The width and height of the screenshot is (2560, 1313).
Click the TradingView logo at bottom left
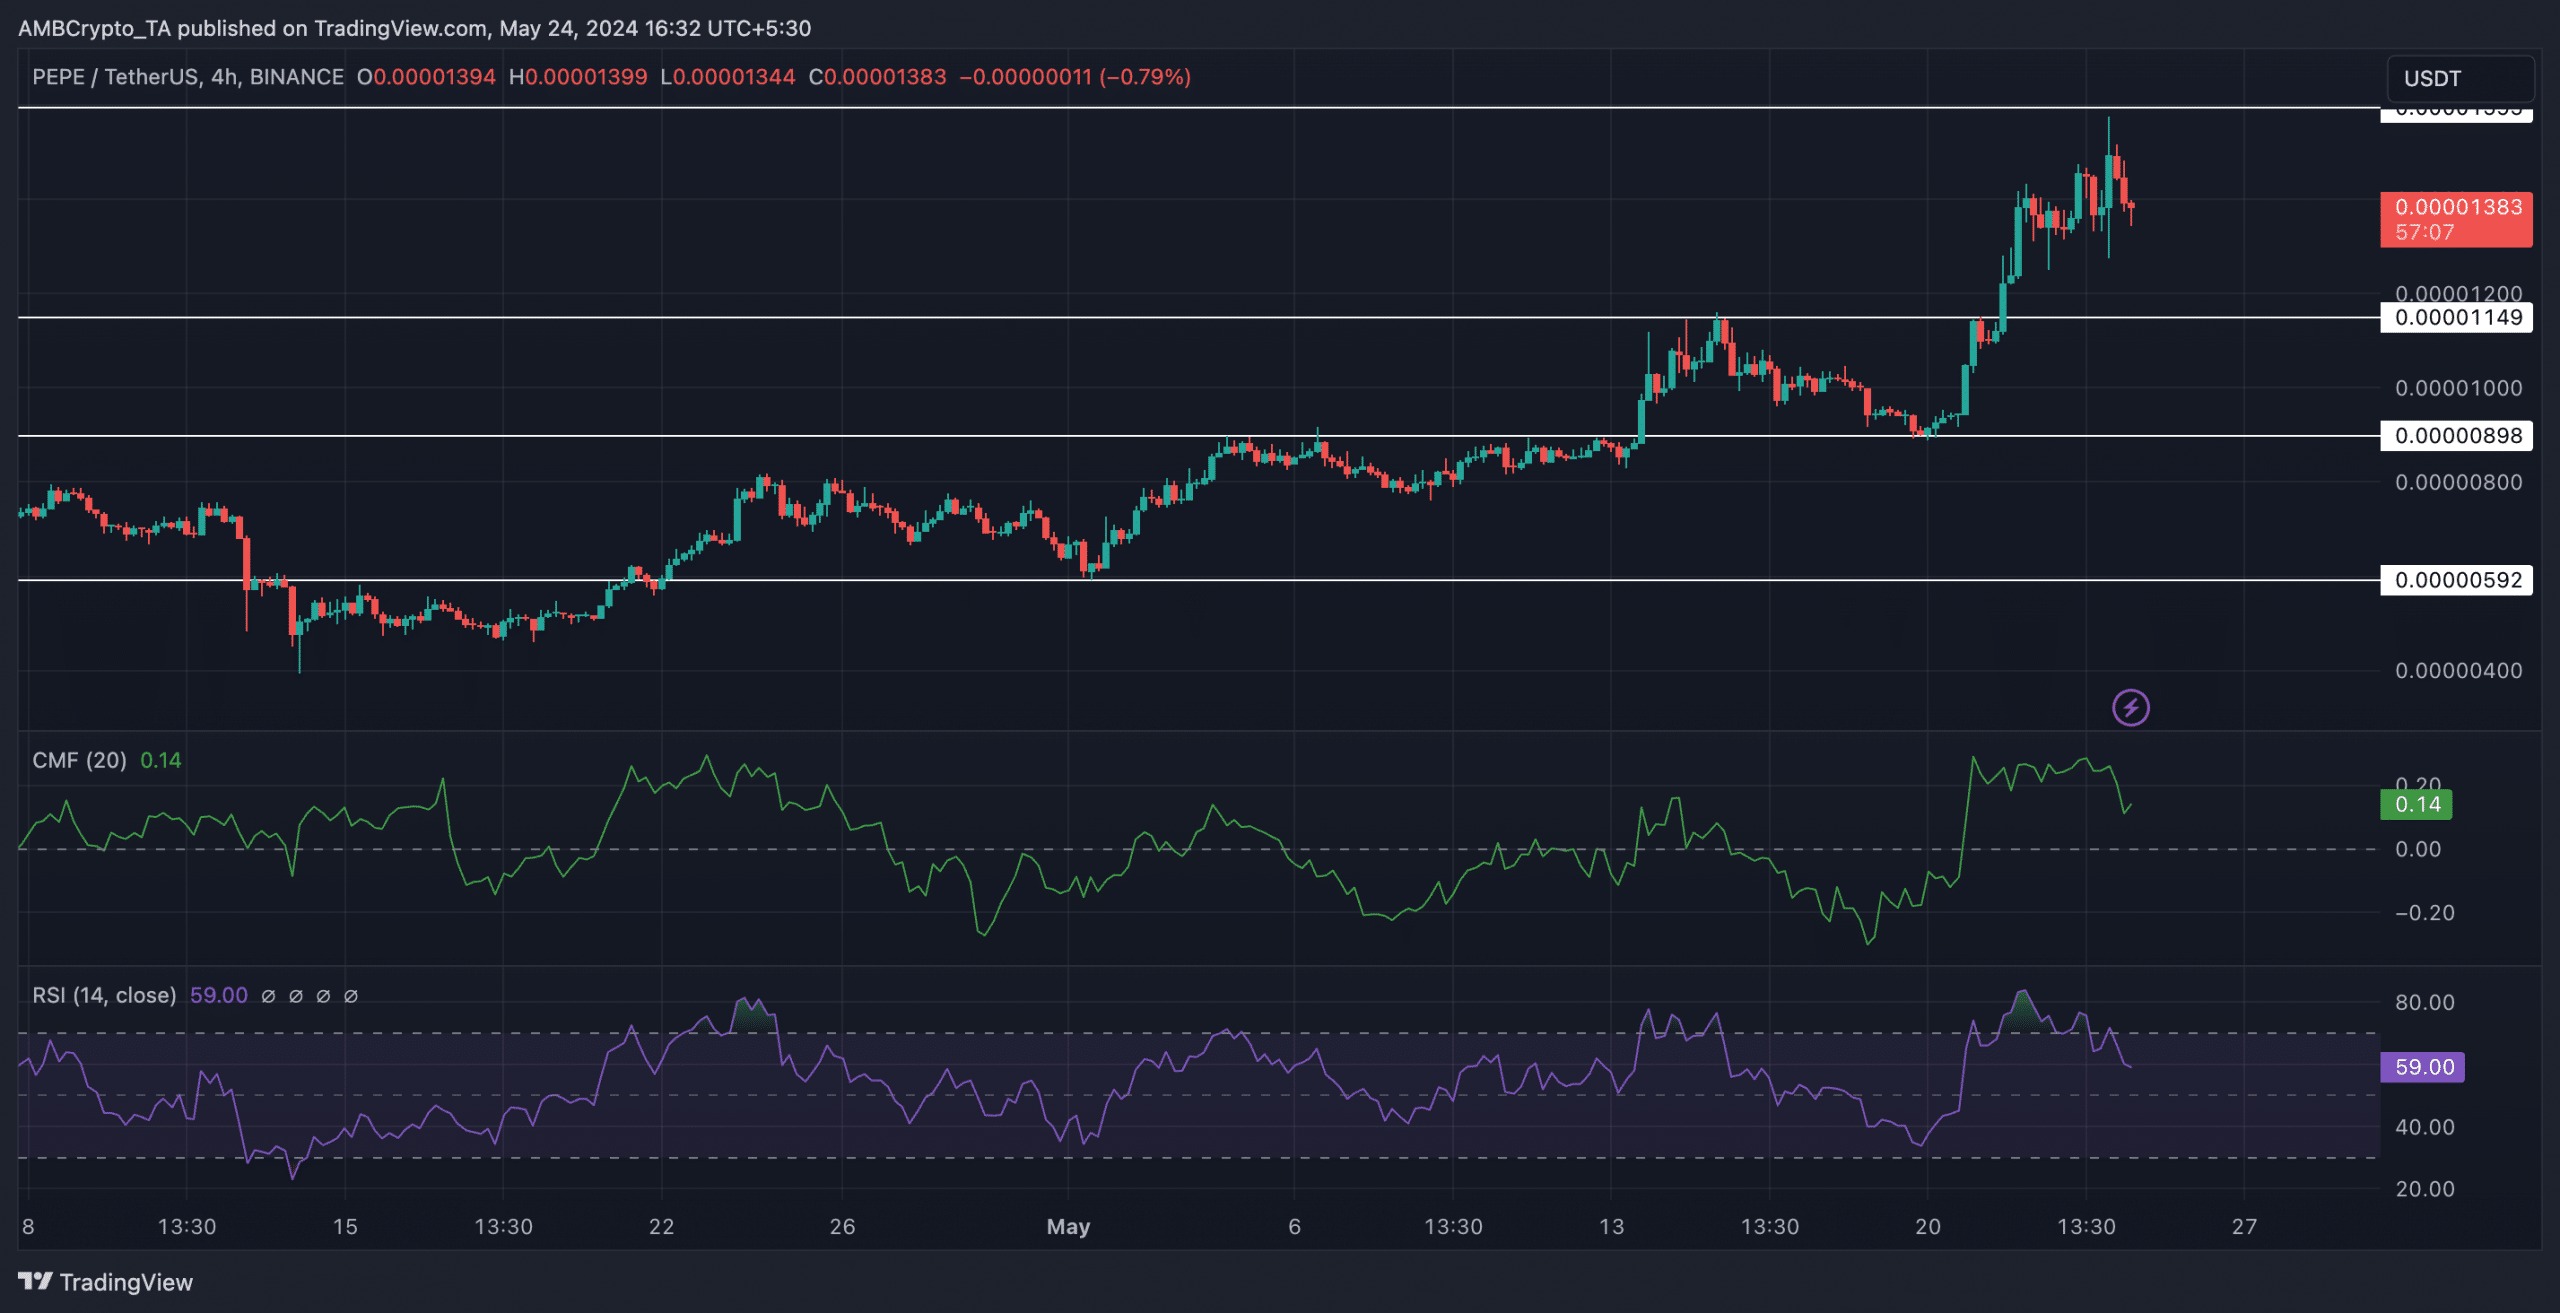[x=106, y=1282]
